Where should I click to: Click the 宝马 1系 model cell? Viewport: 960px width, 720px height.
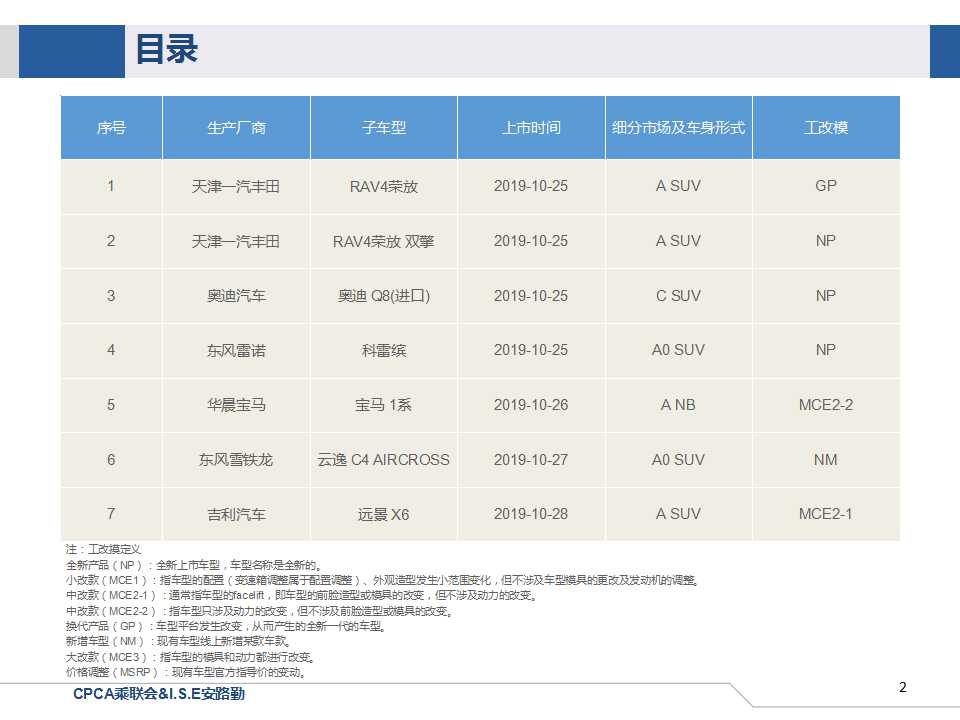click(384, 405)
